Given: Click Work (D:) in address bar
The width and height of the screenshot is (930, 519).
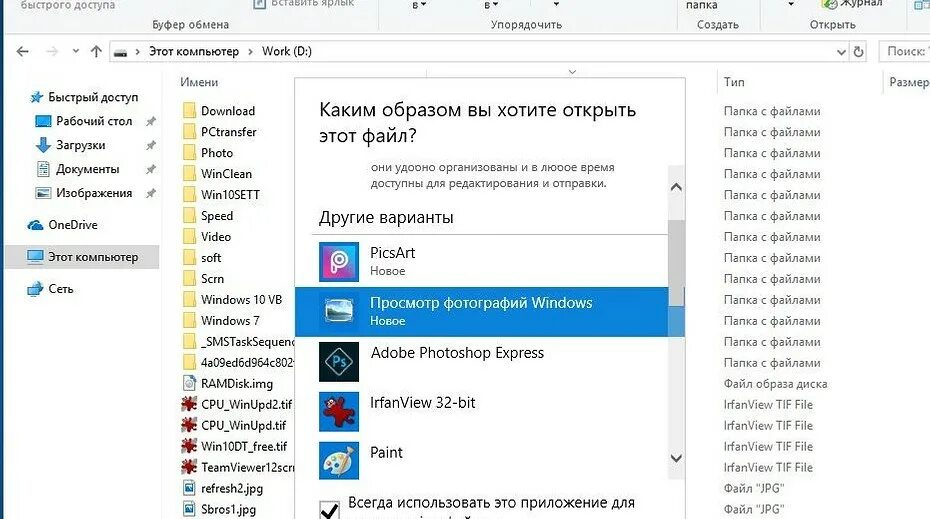Looking at the screenshot, I should pos(287,52).
